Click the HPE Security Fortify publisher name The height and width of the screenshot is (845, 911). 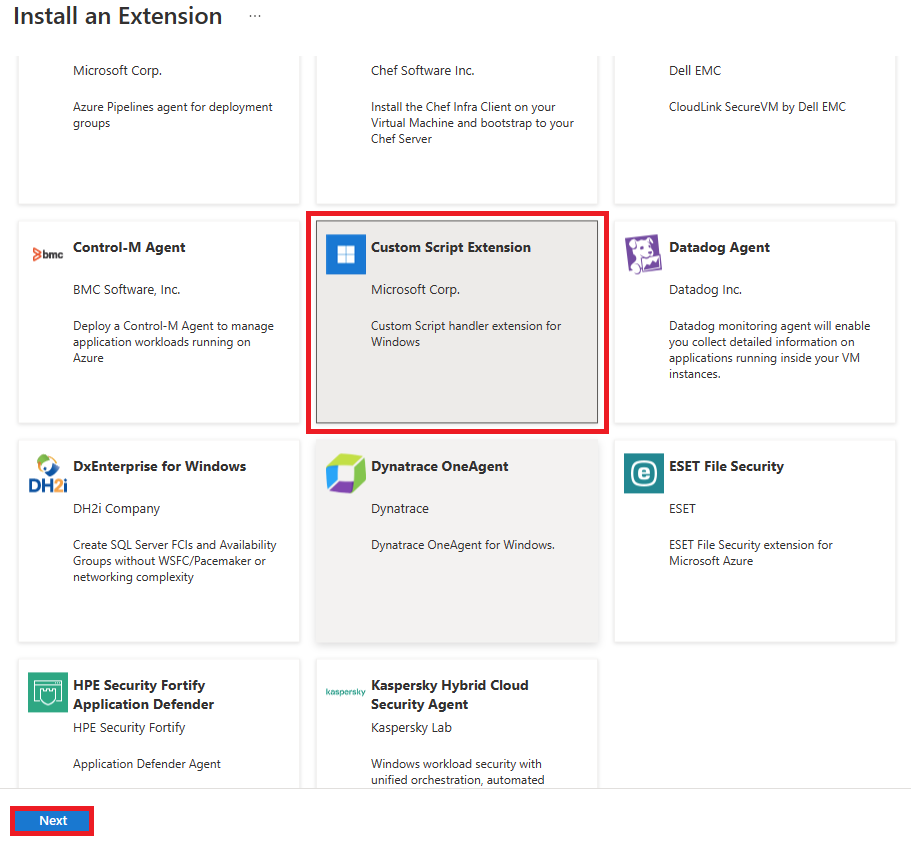point(129,728)
